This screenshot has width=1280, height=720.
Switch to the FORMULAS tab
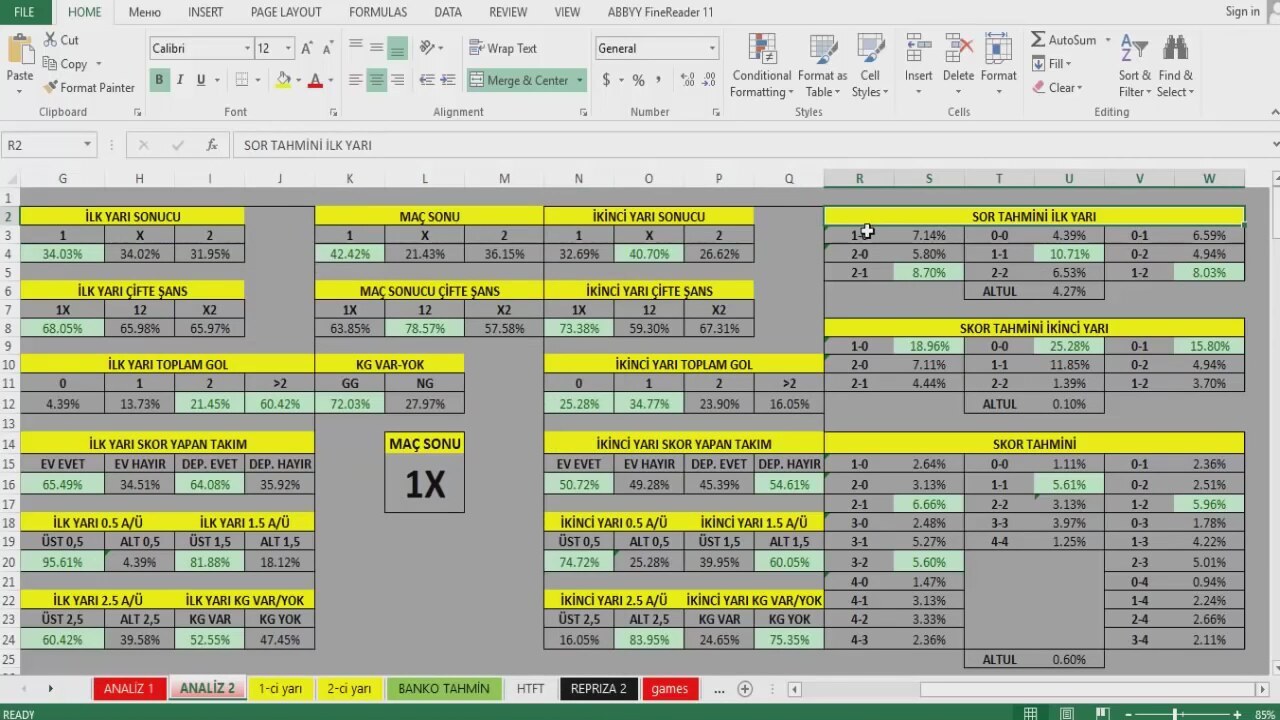point(378,12)
